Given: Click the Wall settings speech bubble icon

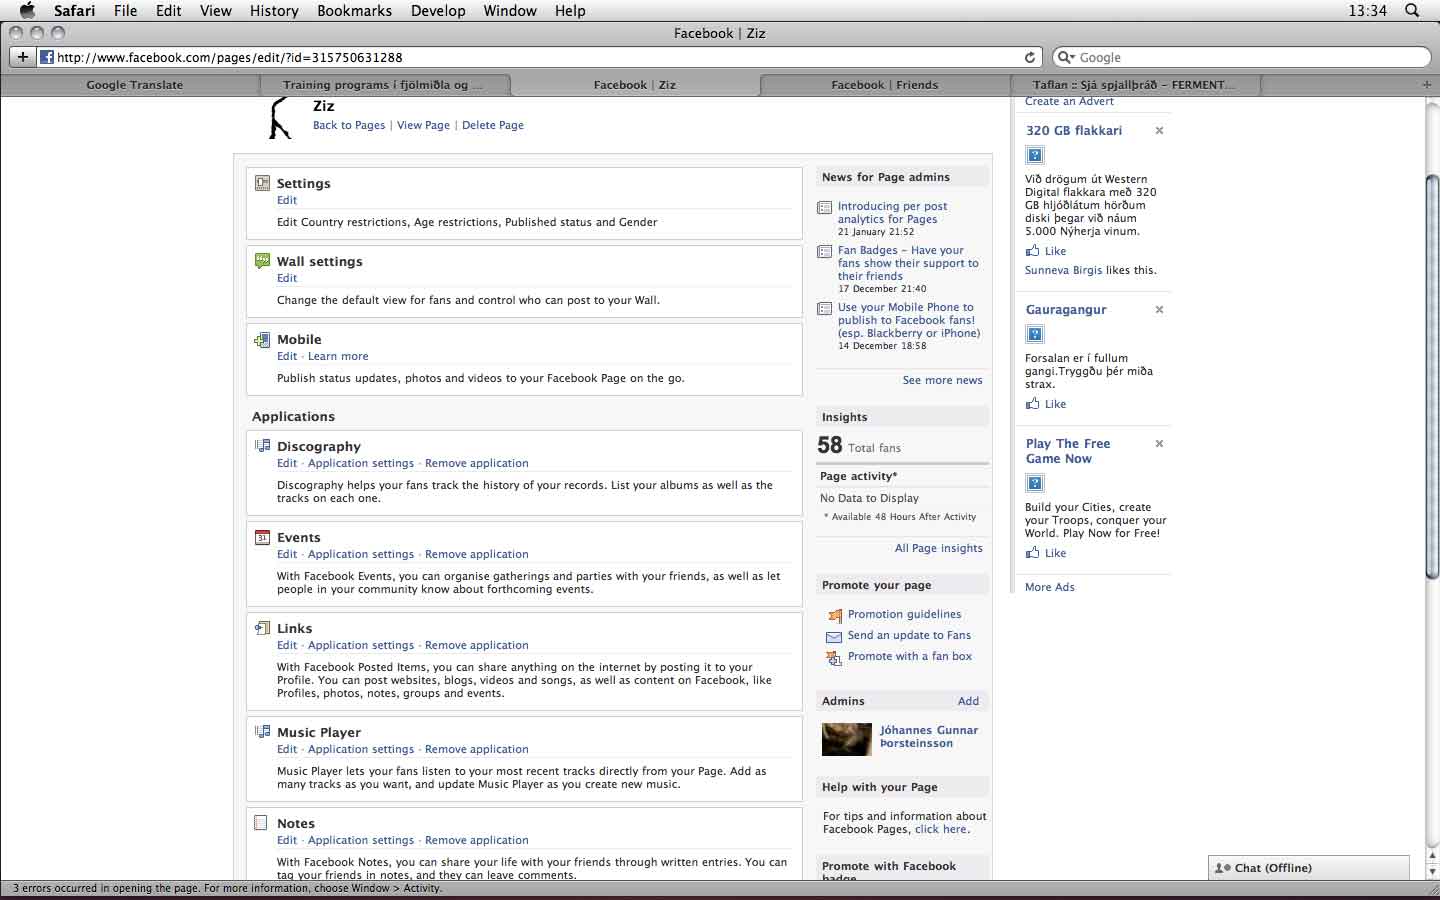Looking at the screenshot, I should pos(262,261).
